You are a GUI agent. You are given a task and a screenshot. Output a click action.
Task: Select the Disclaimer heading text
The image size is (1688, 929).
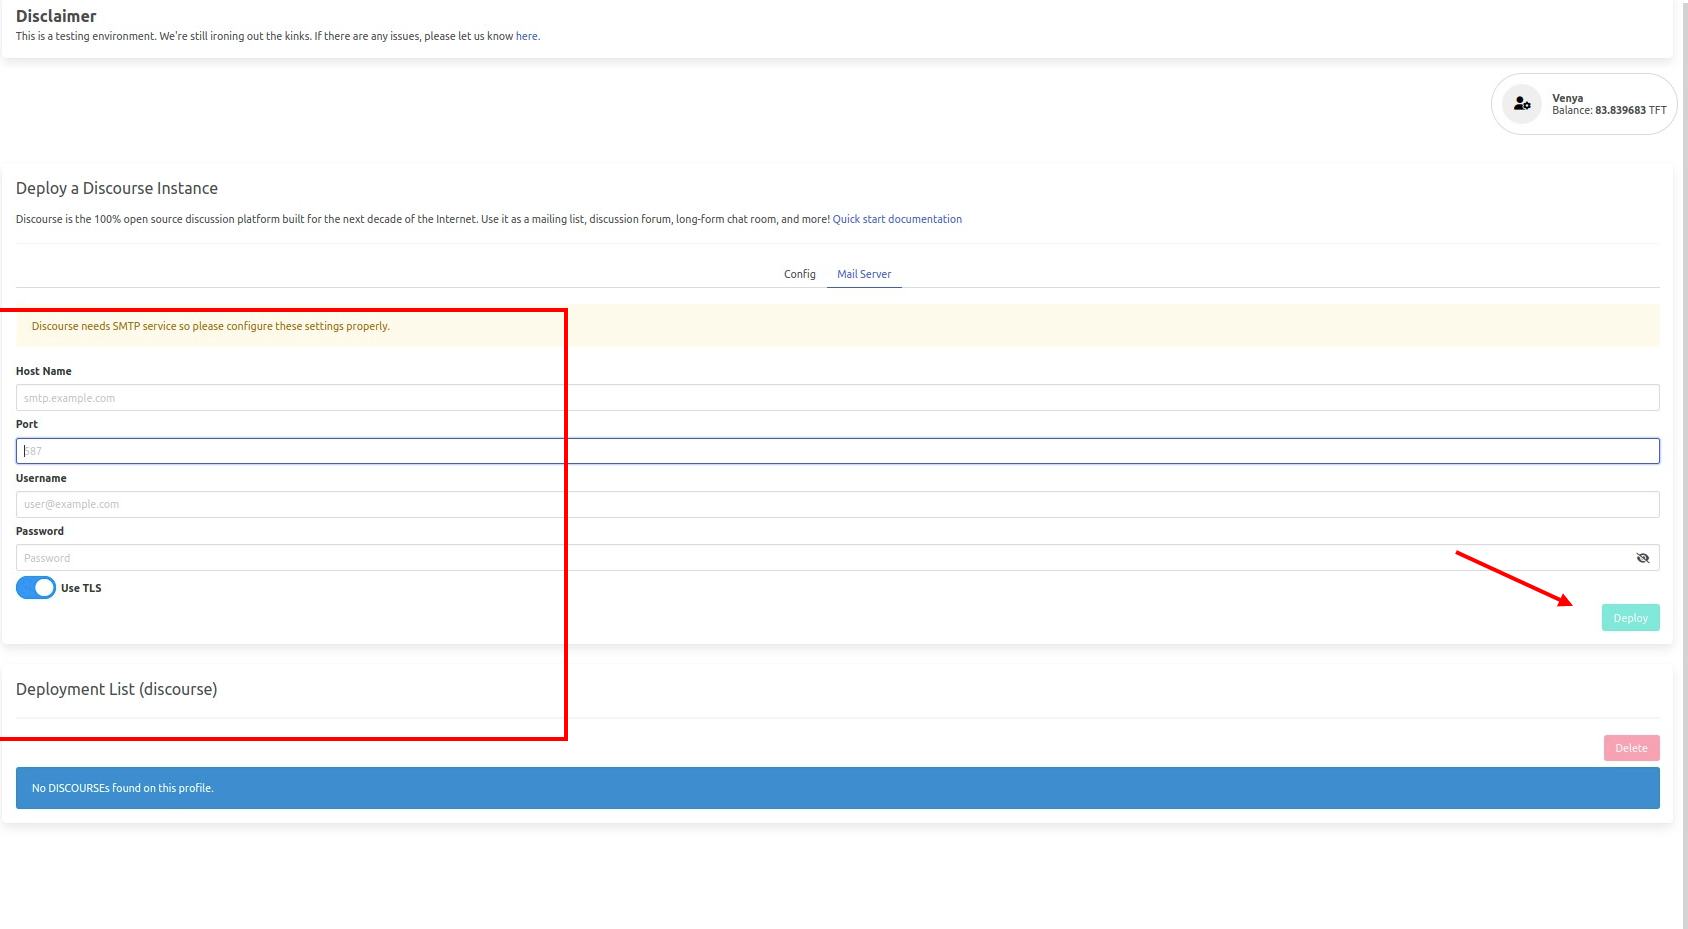[55, 15]
